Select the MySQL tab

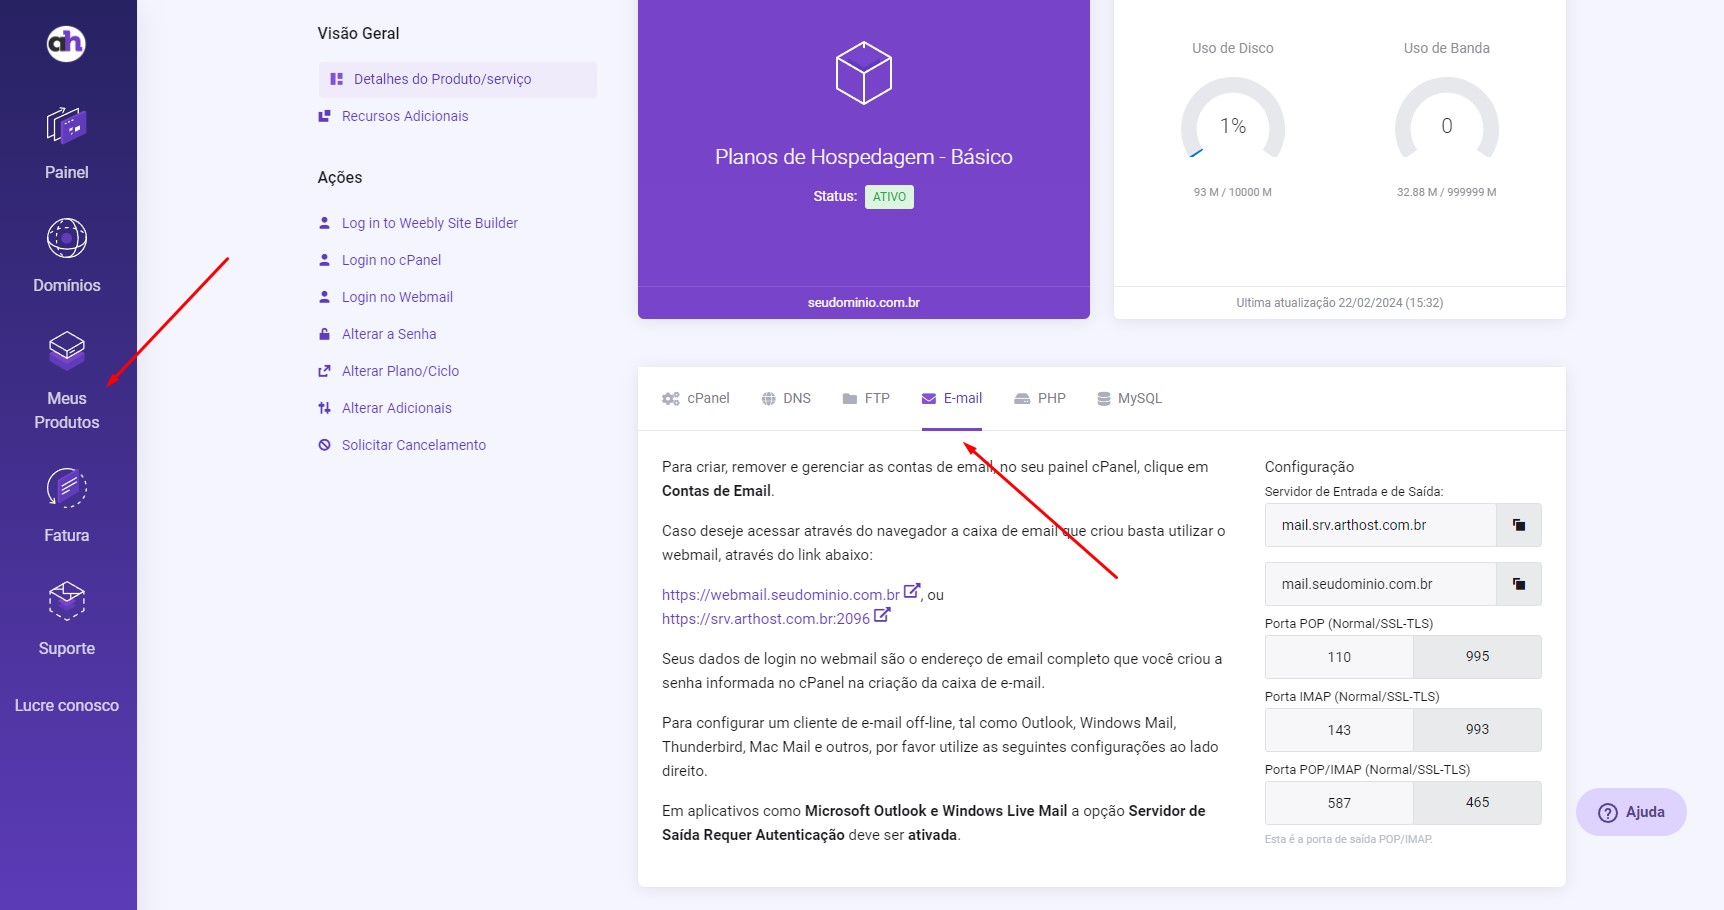click(1129, 398)
